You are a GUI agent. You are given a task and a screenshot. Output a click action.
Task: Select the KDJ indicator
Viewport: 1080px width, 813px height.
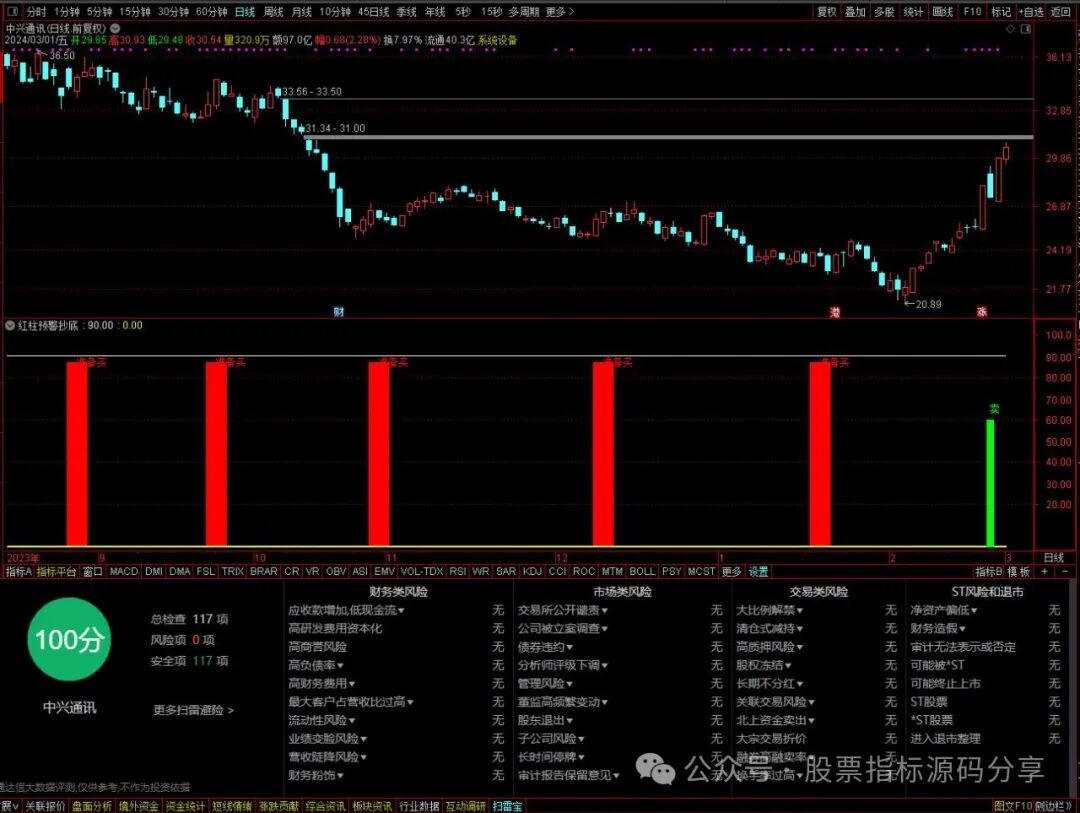pos(532,571)
